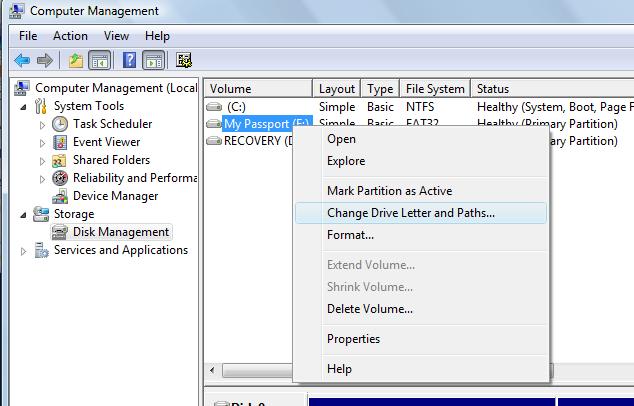Expand the Event Viewer node arrow
This screenshot has height=406, width=634.
click(42, 143)
